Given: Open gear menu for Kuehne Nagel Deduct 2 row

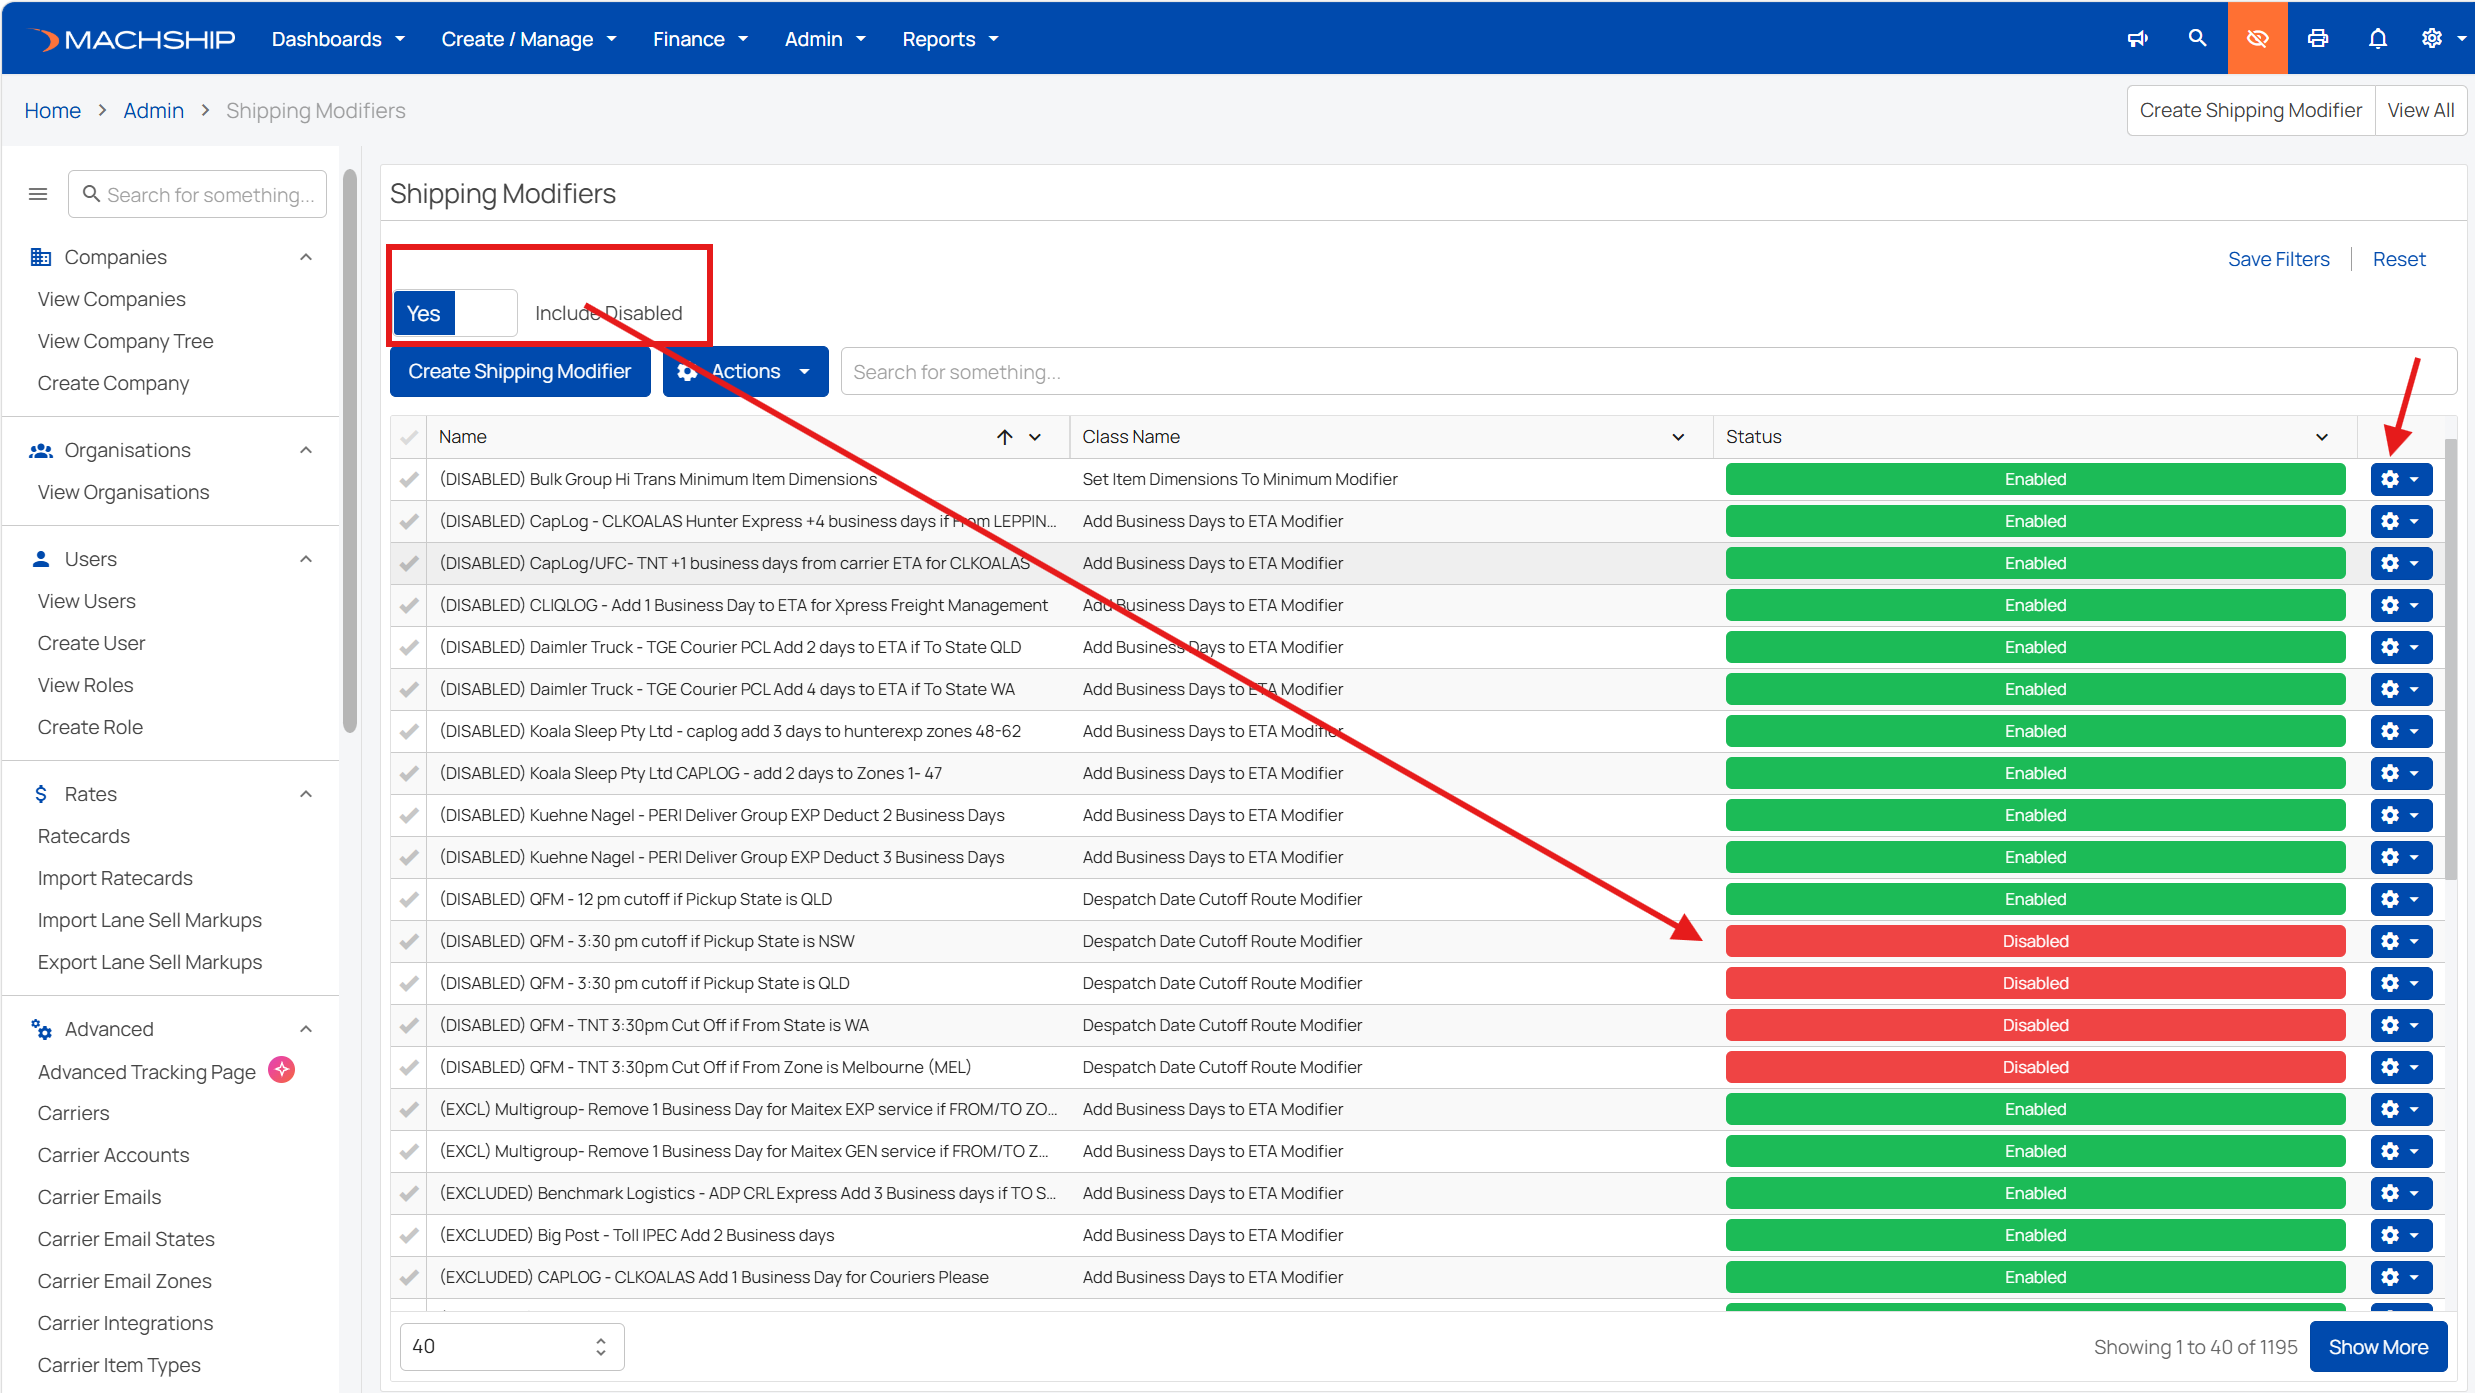Looking at the screenshot, I should click(2401, 815).
